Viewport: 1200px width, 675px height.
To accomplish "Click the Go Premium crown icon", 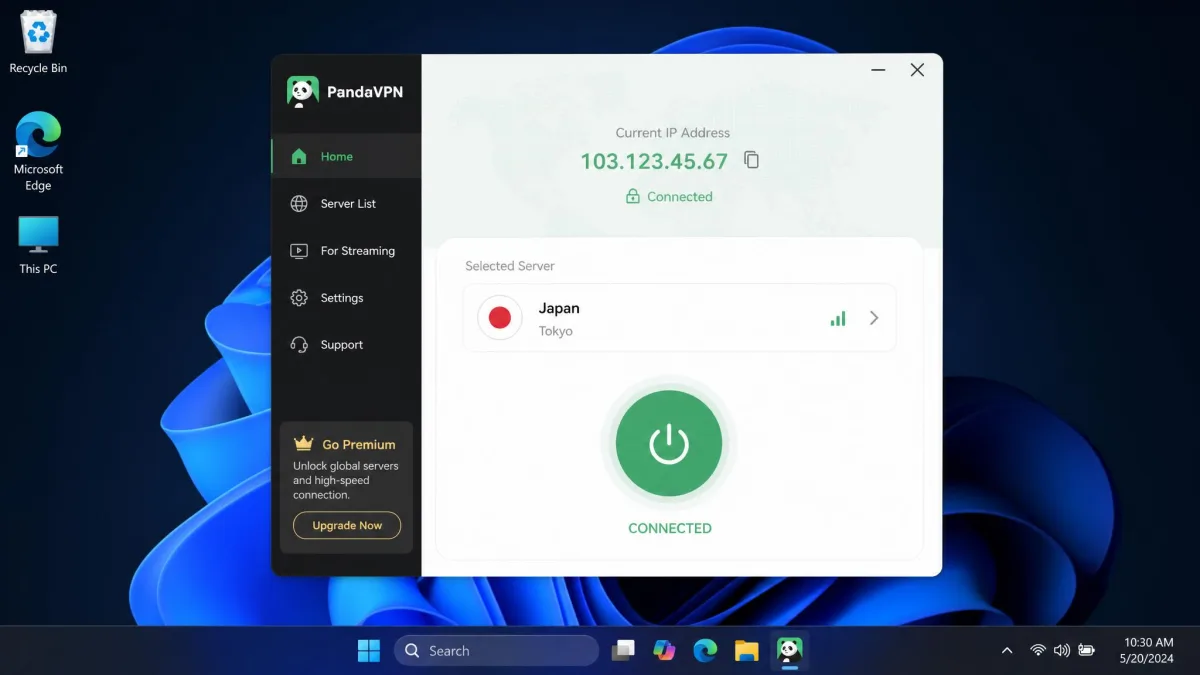I will coord(303,443).
